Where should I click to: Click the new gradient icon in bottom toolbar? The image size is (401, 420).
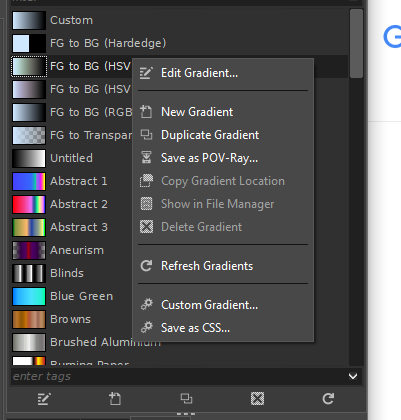[x=115, y=399]
